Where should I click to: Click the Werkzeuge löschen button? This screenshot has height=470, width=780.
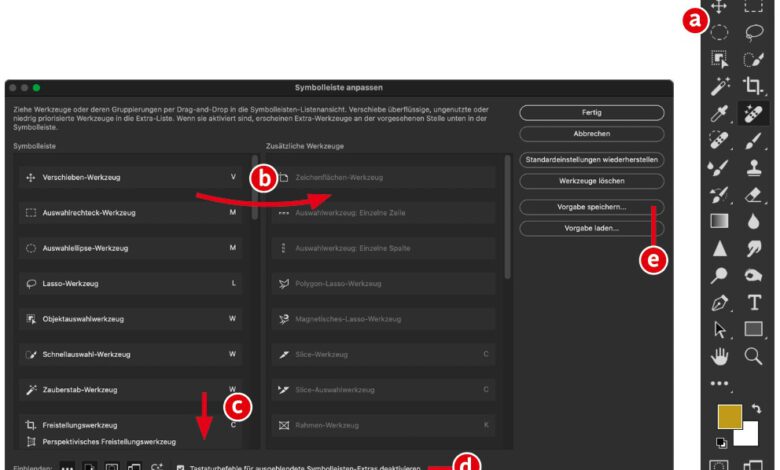tap(591, 181)
